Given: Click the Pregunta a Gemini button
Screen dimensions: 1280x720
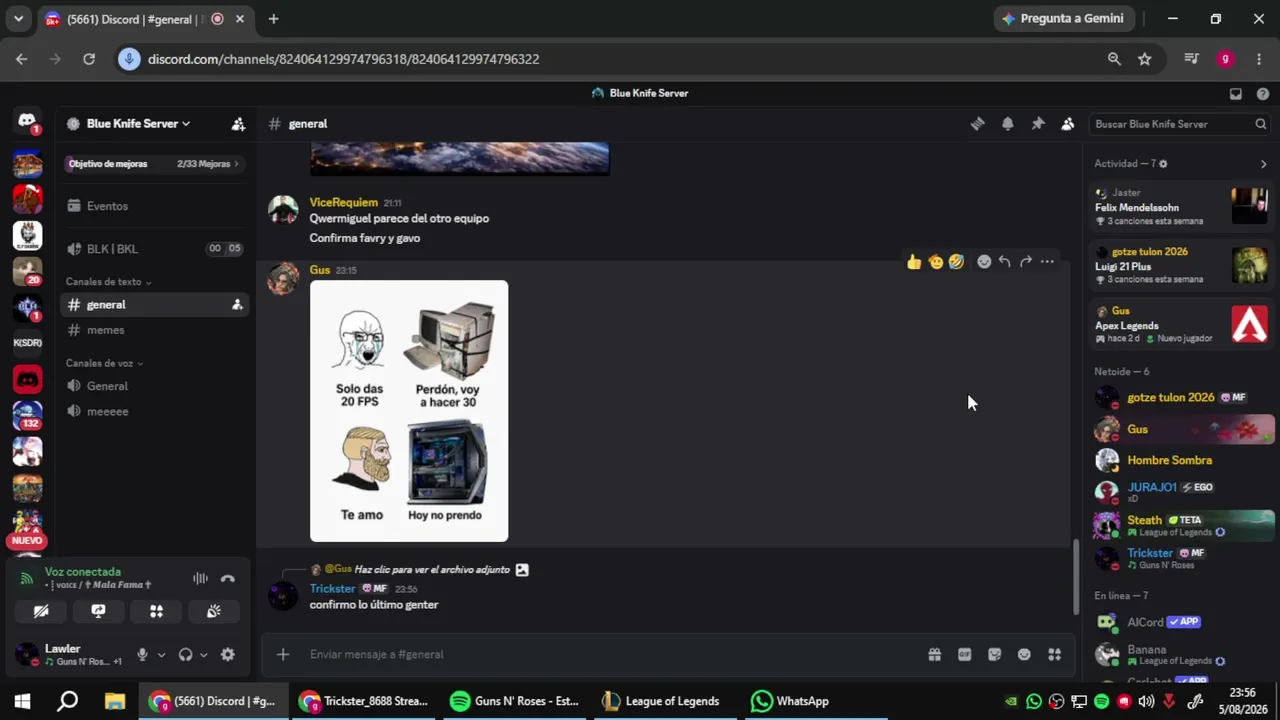Looking at the screenshot, I should coord(1063,19).
